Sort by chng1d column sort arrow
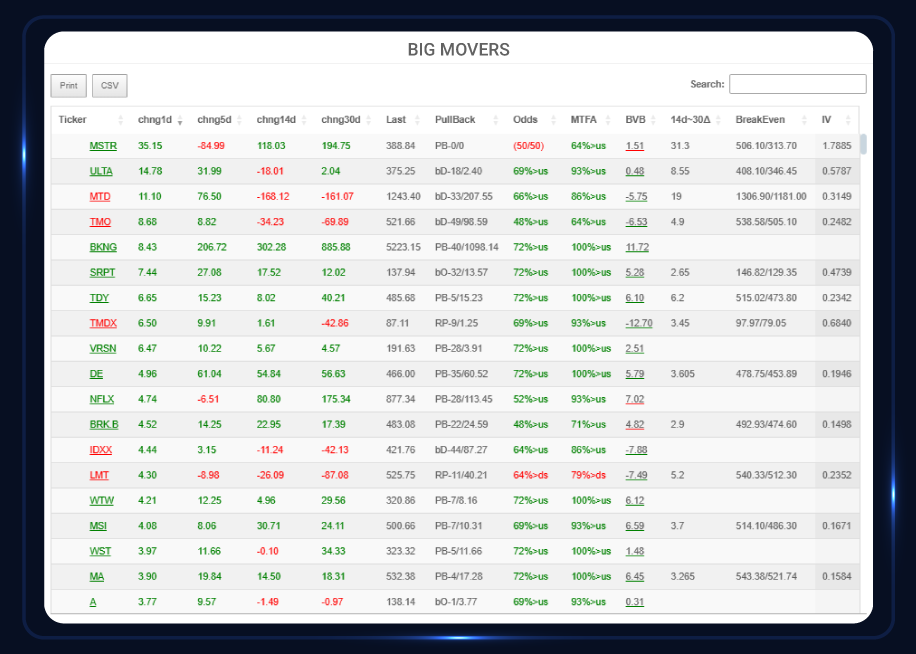 coord(180,120)
